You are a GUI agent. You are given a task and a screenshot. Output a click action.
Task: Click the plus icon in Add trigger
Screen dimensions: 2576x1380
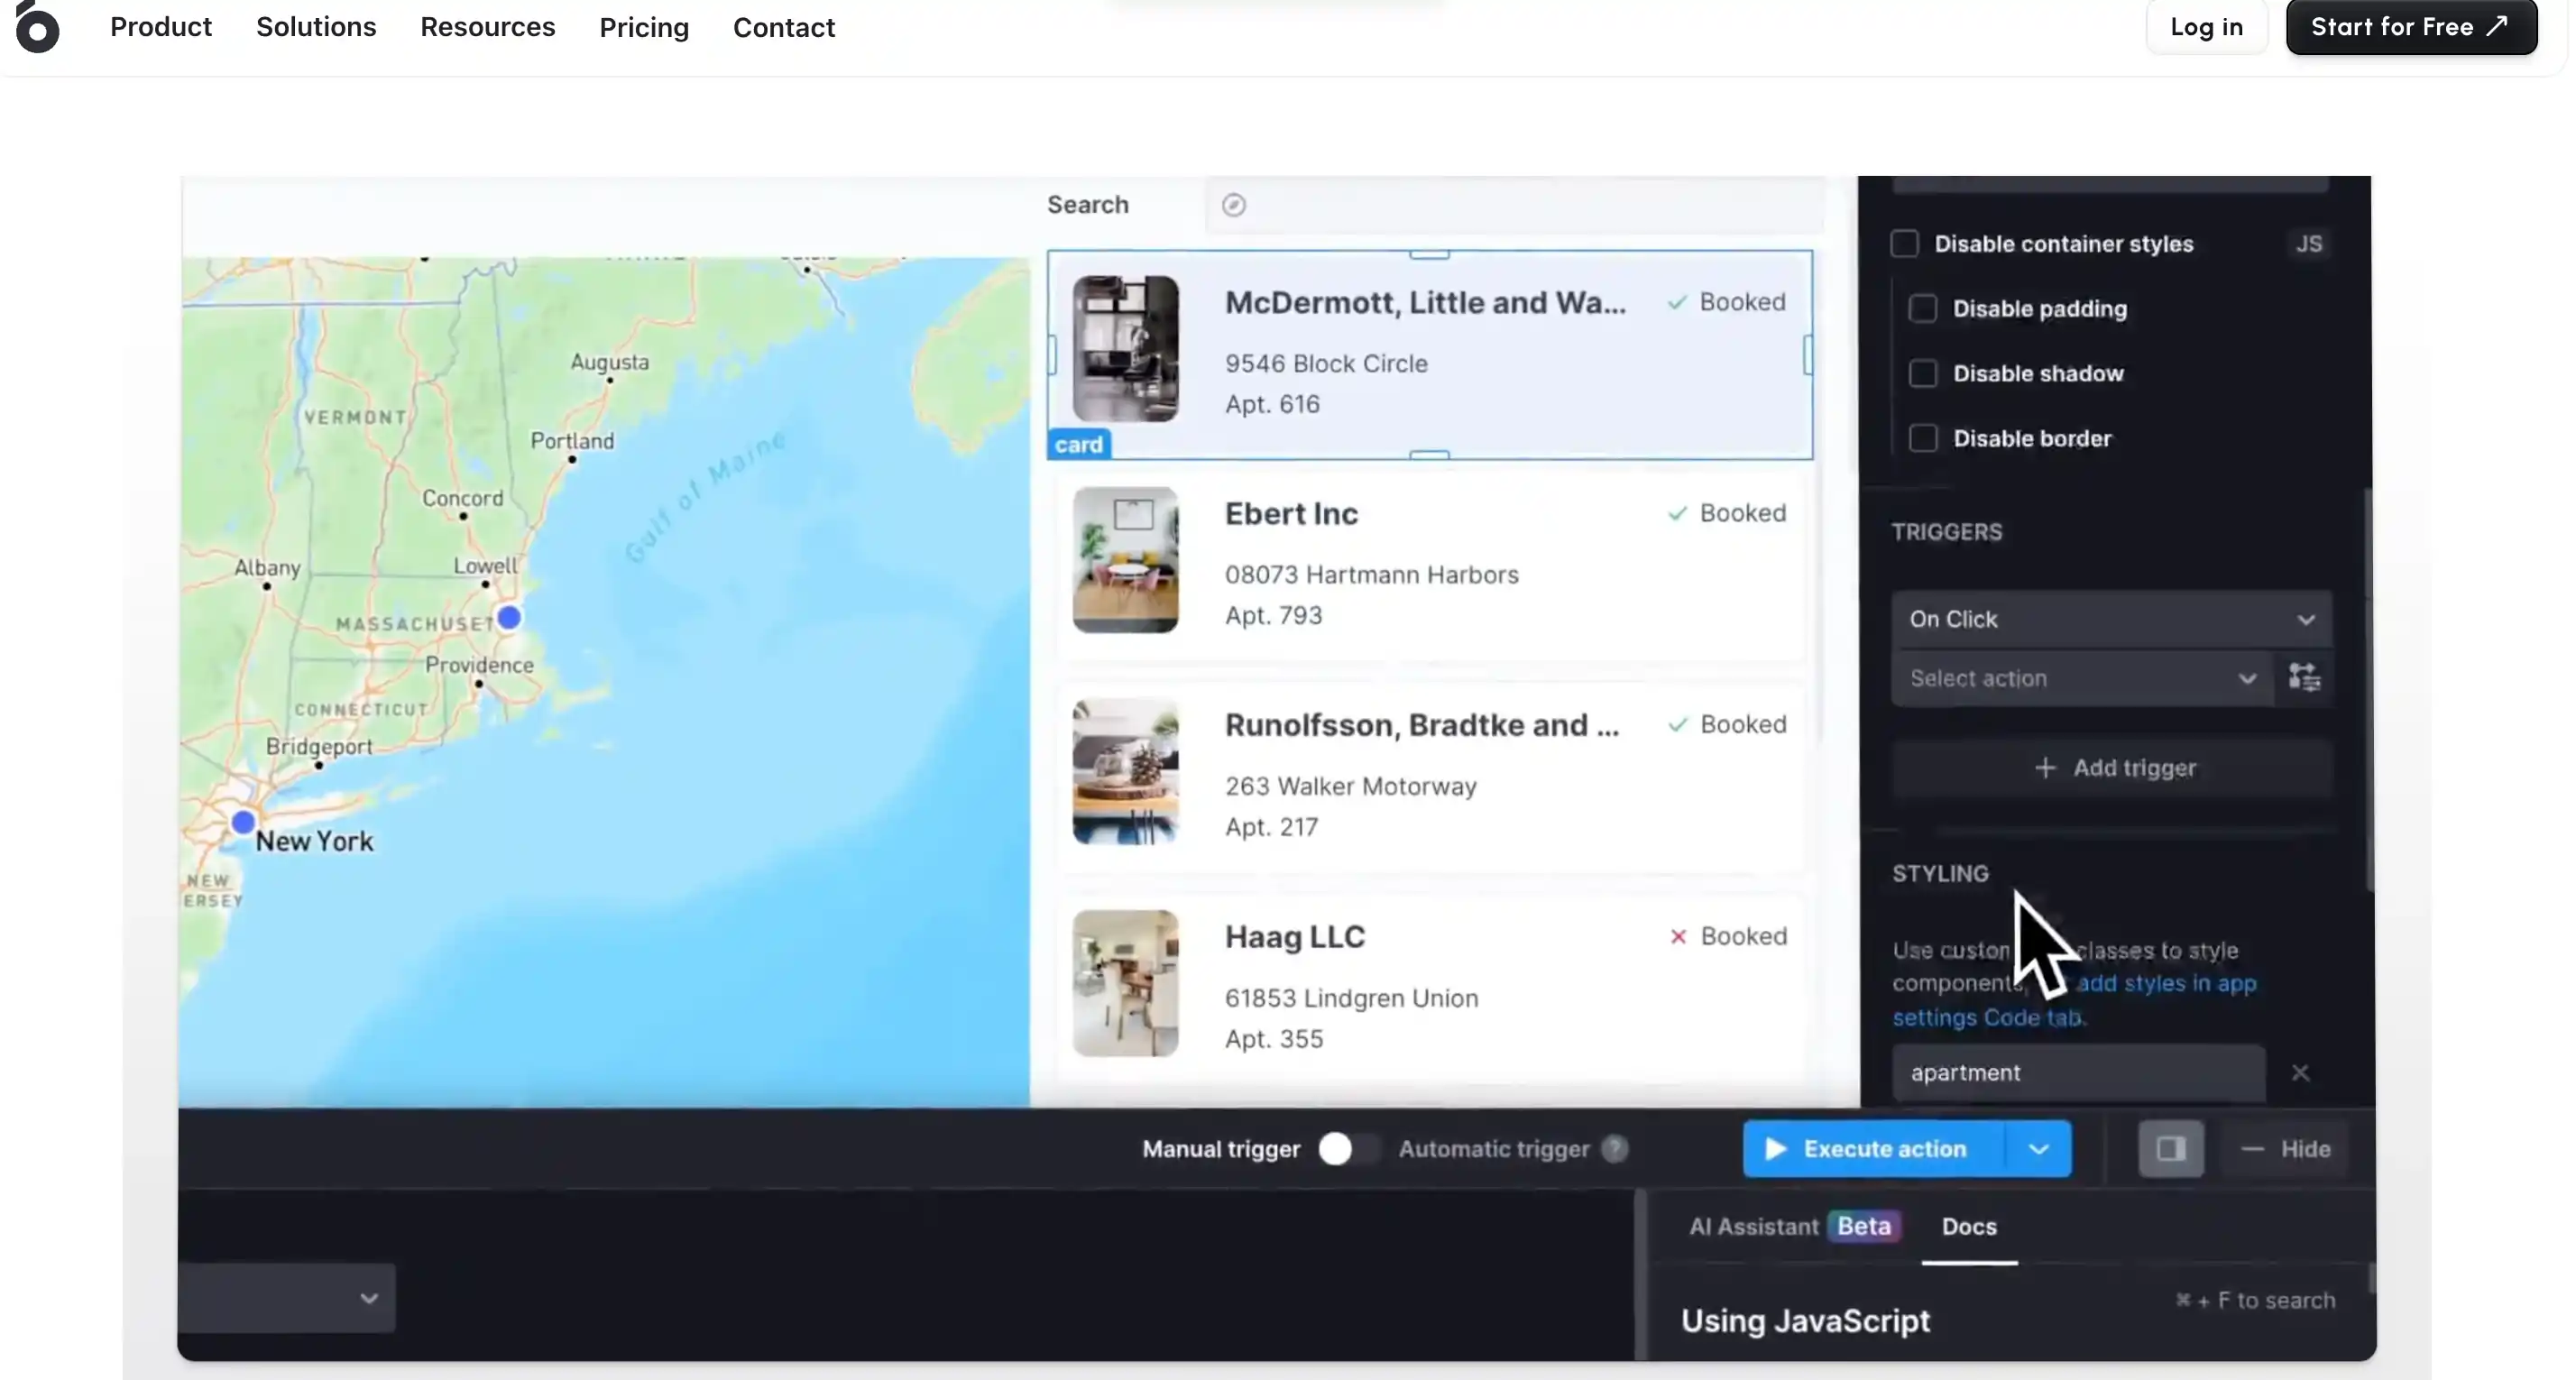coord(2045,768)
